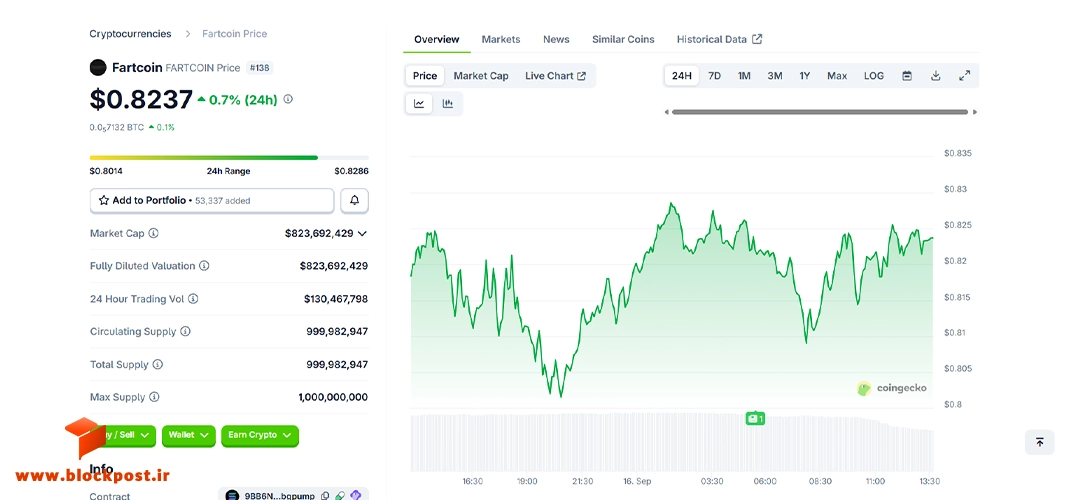
Task: Switch to the News tab
Action: (556, 39)
